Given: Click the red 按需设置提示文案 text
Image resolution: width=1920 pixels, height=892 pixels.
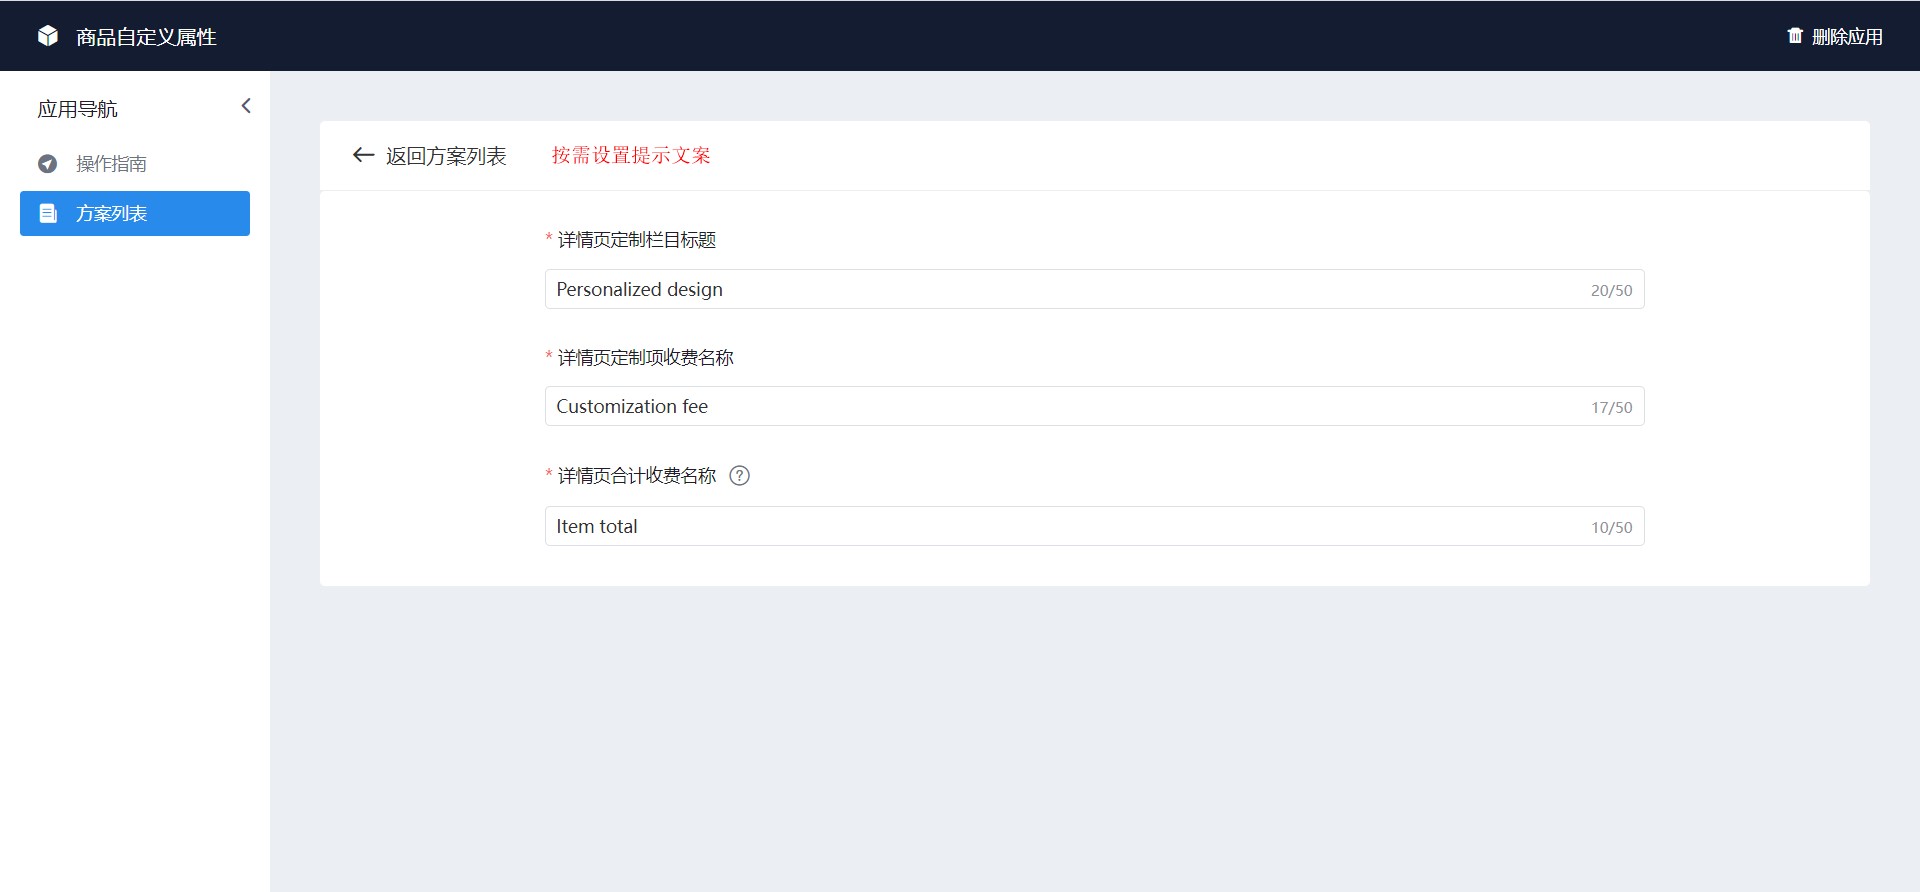Looking at the screenshot, I should coord(631,155).
